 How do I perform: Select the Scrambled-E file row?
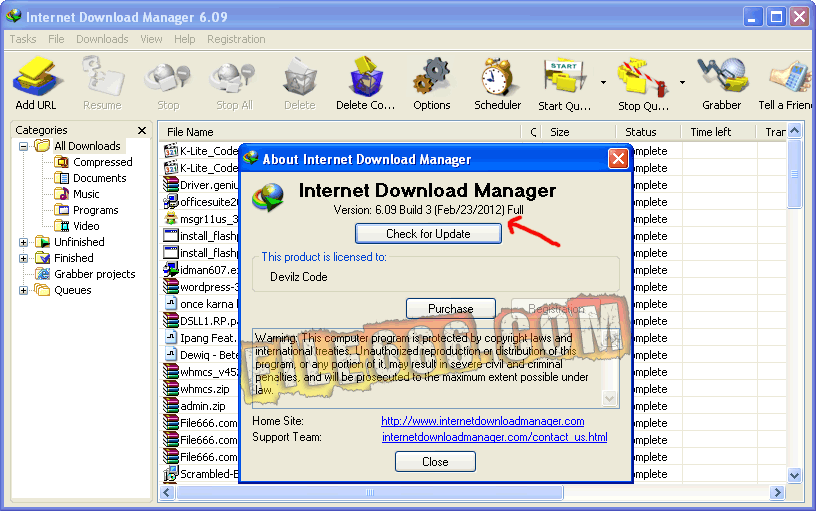pyautogui.click(x=201, y=474)
